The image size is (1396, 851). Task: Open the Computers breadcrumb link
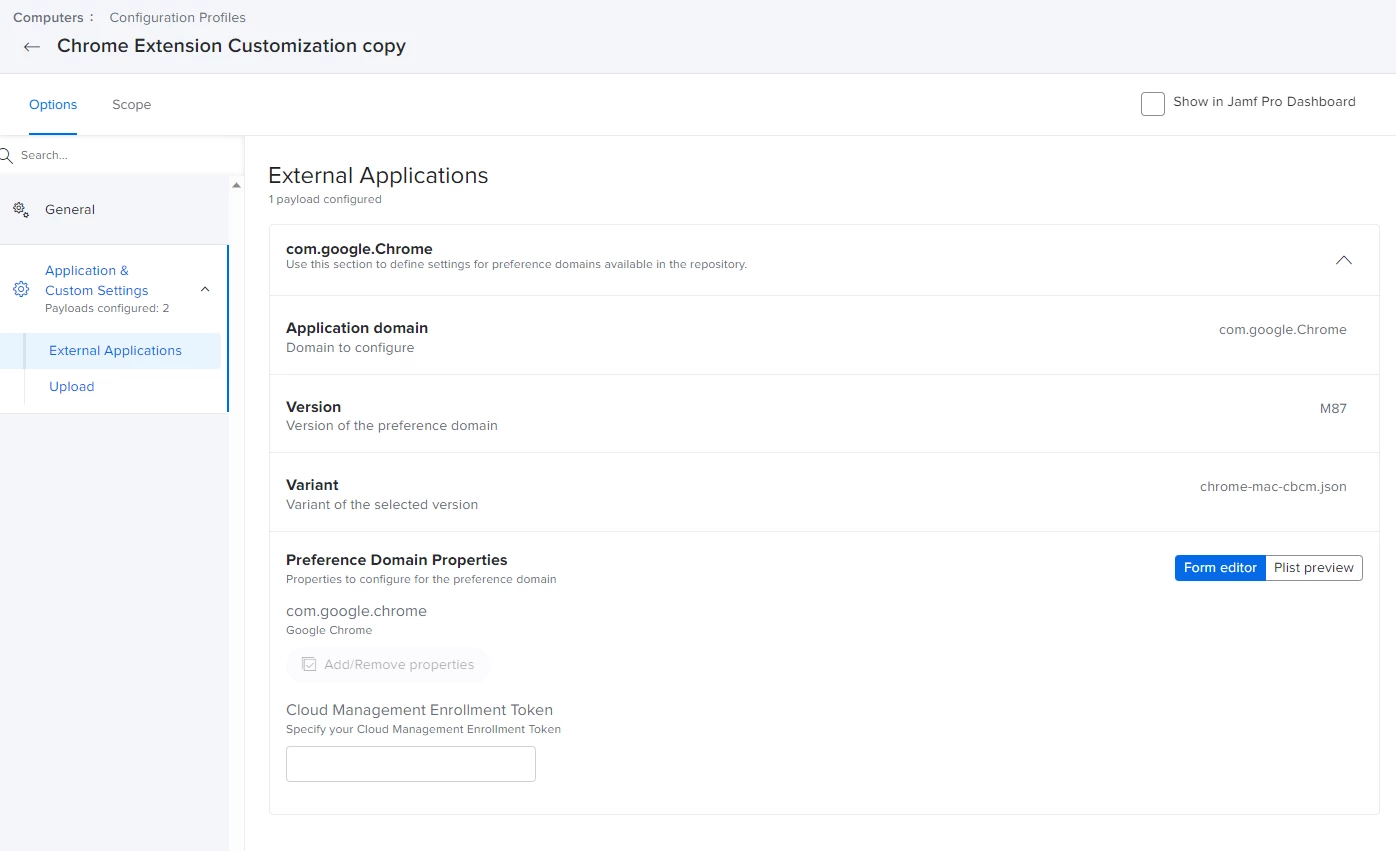click(x=48, y=17)
